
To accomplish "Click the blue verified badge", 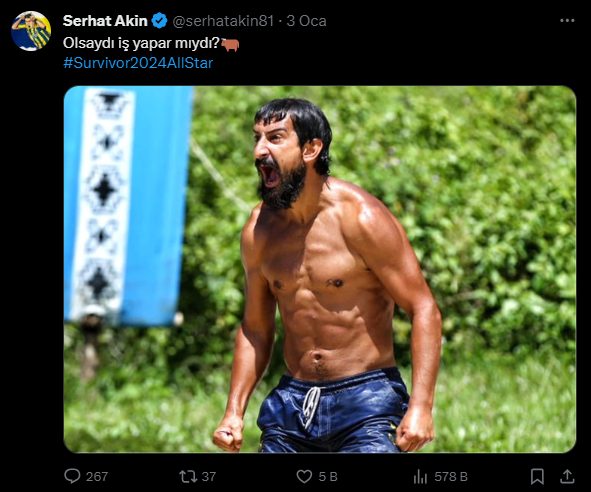I will point(159,21).
